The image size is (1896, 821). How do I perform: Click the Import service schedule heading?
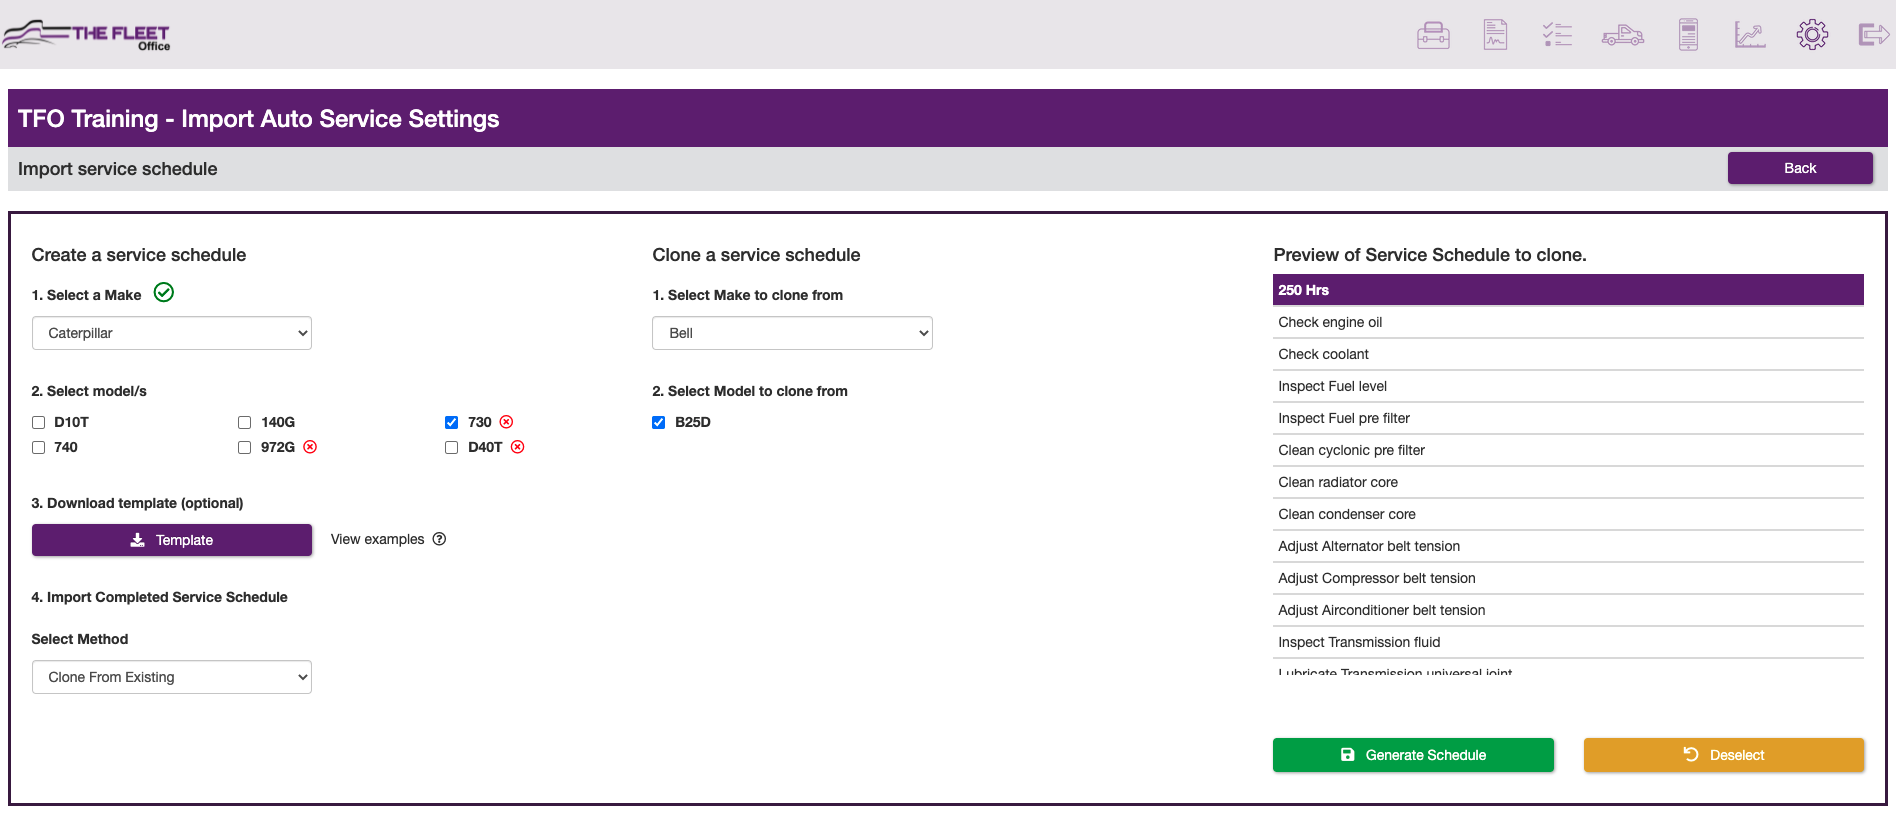117,169
